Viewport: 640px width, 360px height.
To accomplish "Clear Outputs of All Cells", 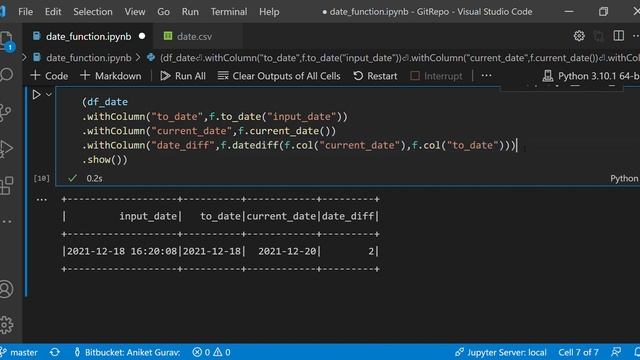I will [x=279, y=76].
